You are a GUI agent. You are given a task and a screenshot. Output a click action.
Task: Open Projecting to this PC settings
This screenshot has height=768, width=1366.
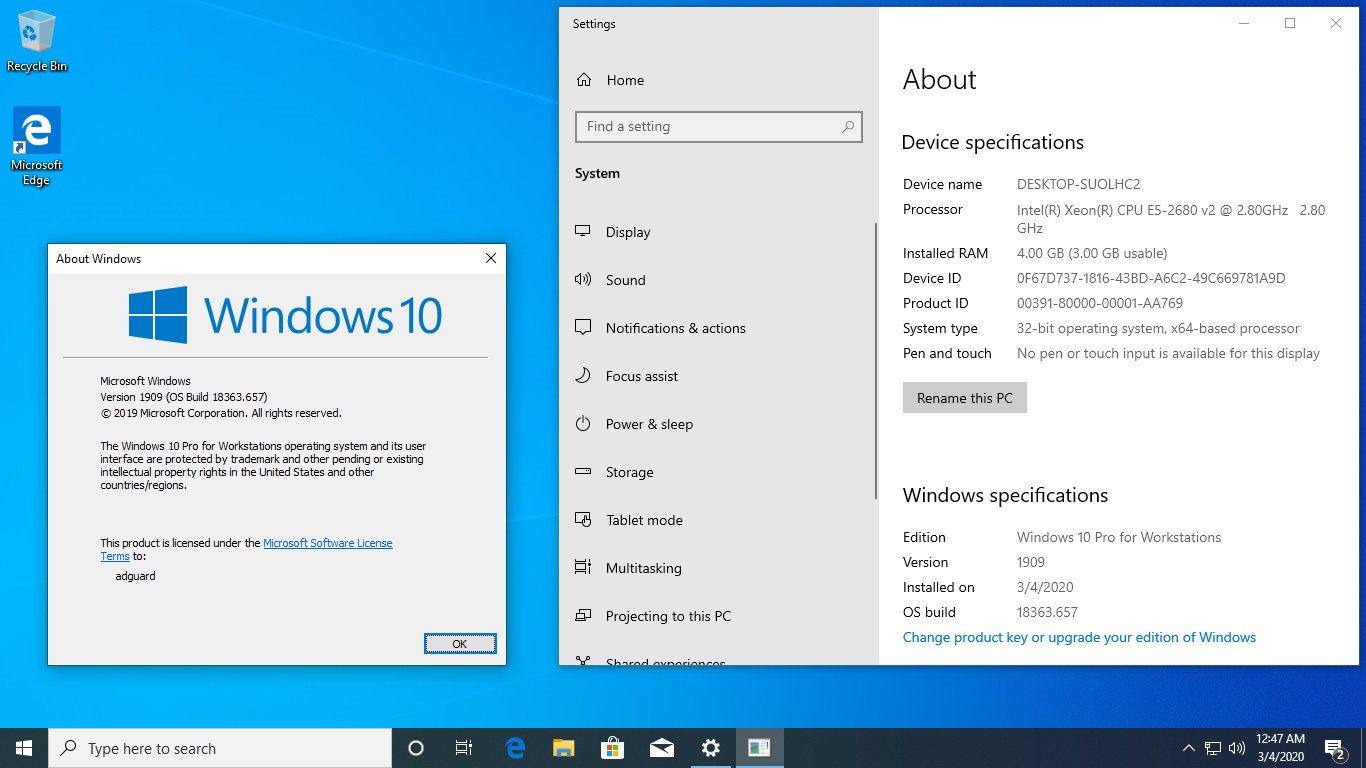click(x=669, y=616)
